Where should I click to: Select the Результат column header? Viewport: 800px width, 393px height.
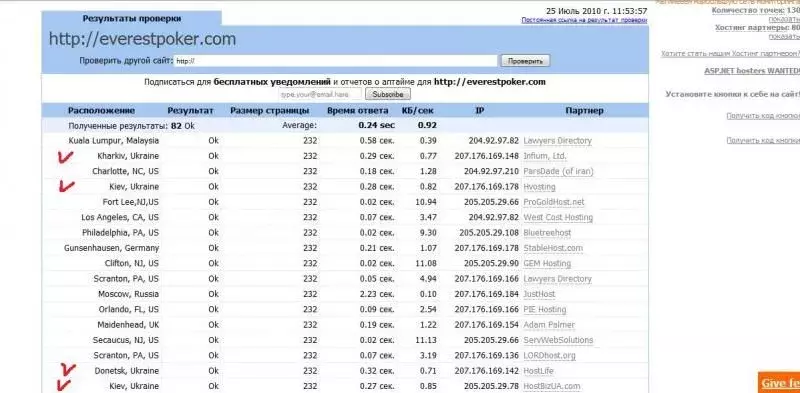point(190,111)
